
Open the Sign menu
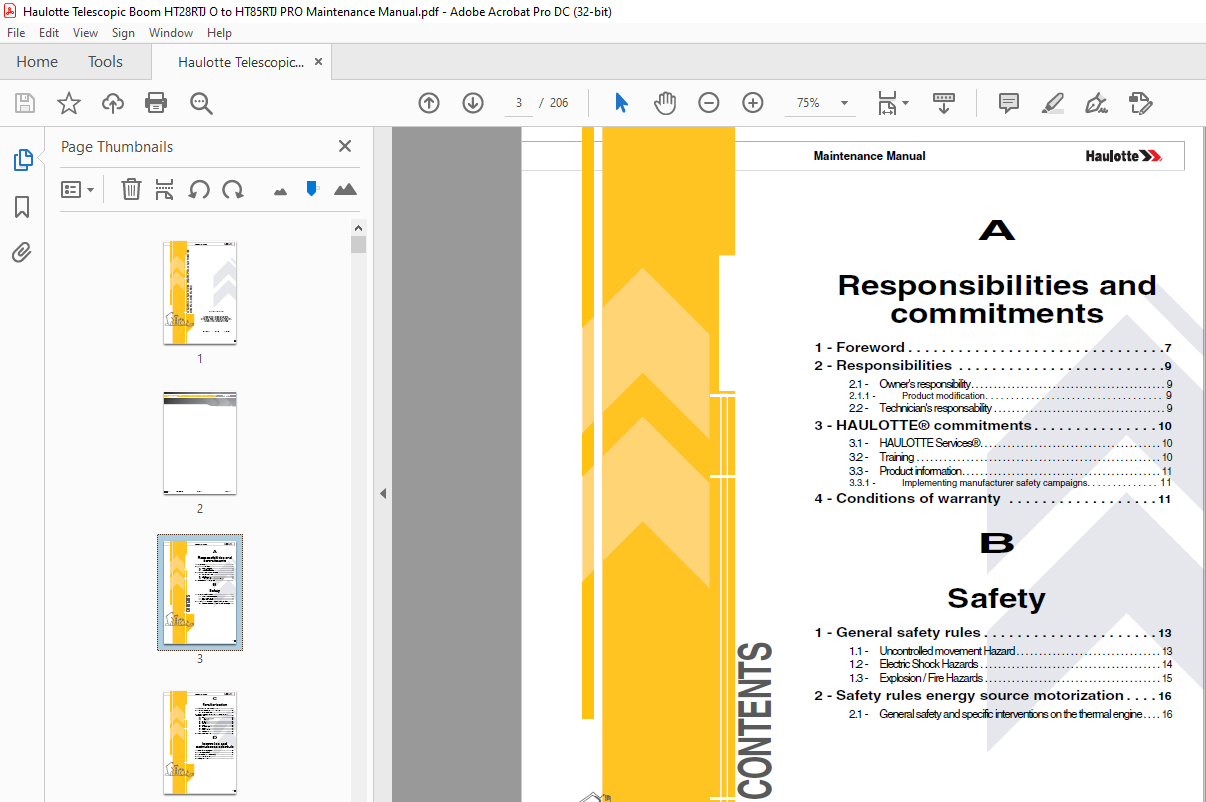(123, 33)
